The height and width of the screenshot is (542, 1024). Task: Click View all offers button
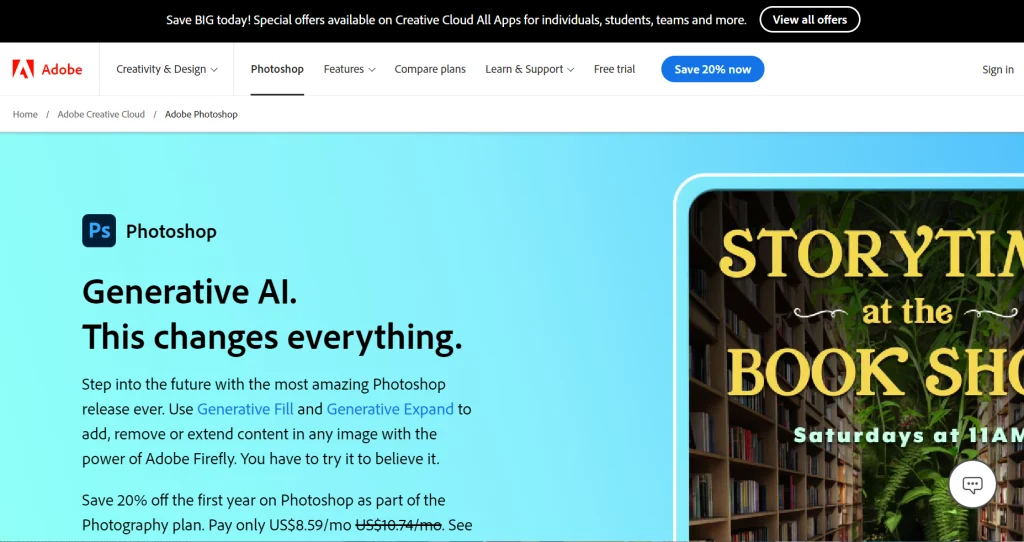(x=810, y=20)
